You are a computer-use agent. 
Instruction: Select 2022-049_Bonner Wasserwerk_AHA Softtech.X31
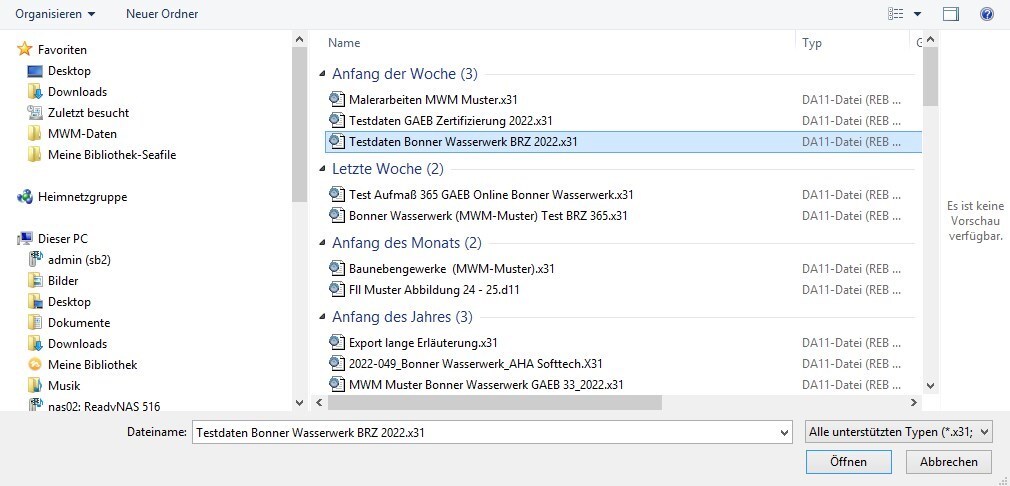pyautogui.click(x=476, y=364)
